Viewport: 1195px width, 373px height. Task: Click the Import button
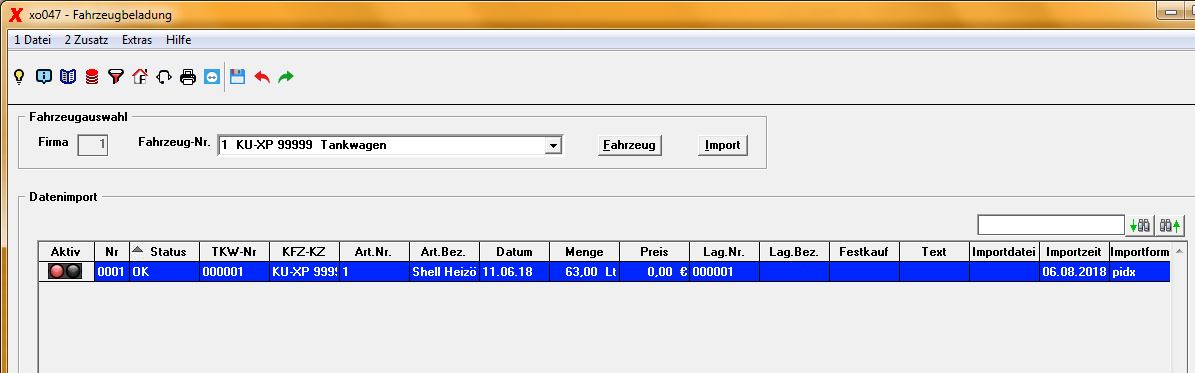point(722,145)
